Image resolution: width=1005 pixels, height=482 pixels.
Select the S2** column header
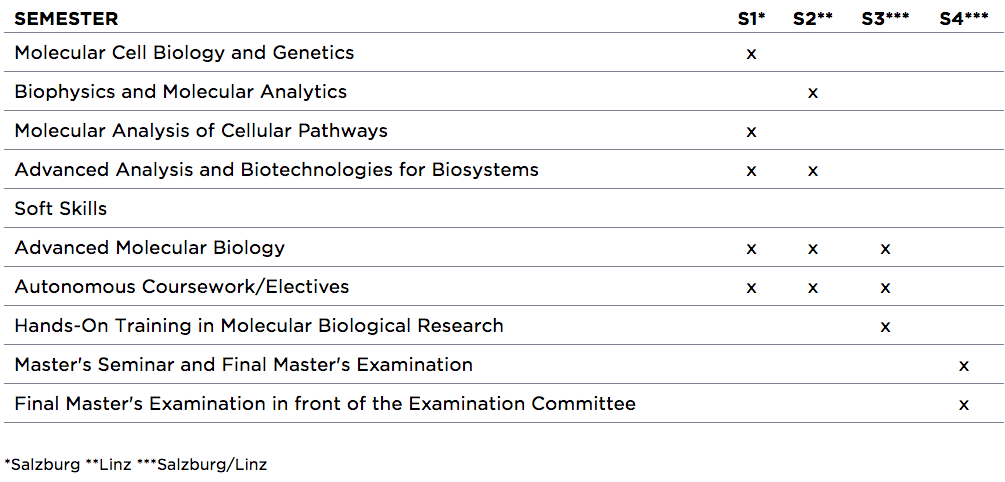point(813,19)
